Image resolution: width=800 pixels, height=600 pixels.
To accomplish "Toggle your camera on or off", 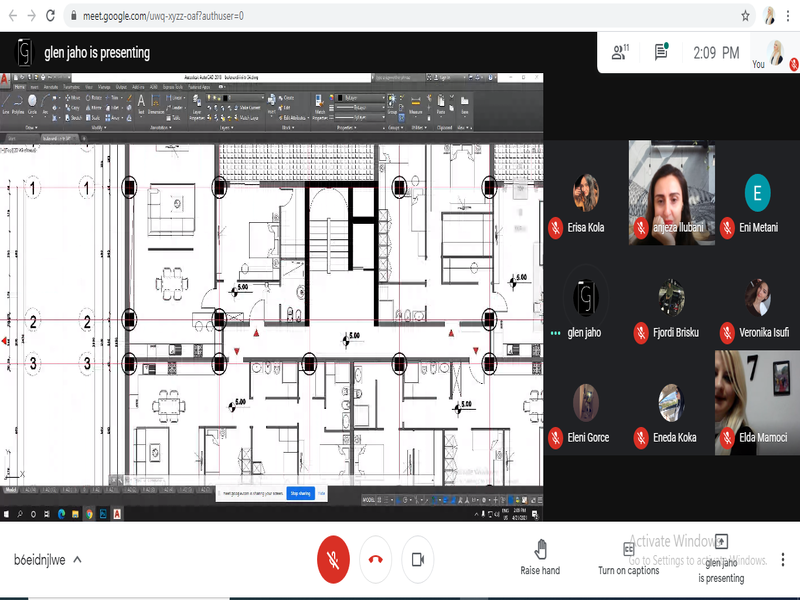I will coord(418,559).
